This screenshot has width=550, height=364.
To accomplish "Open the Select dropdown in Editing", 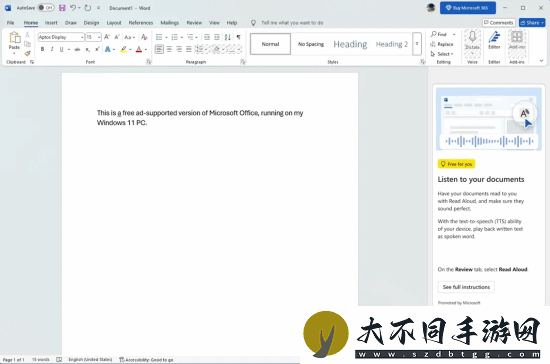I will coord(442,54).
